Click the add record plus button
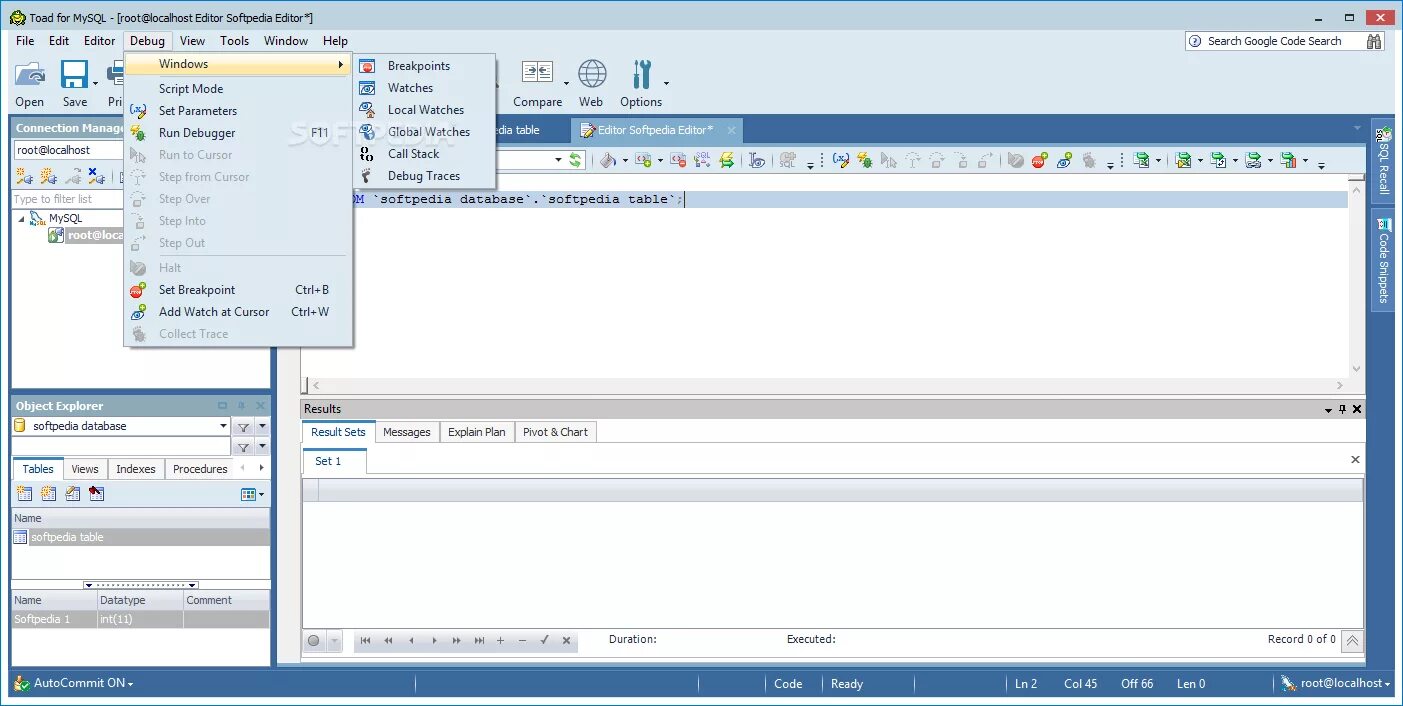Screen dimensions: 1403x706 point(500,640)
